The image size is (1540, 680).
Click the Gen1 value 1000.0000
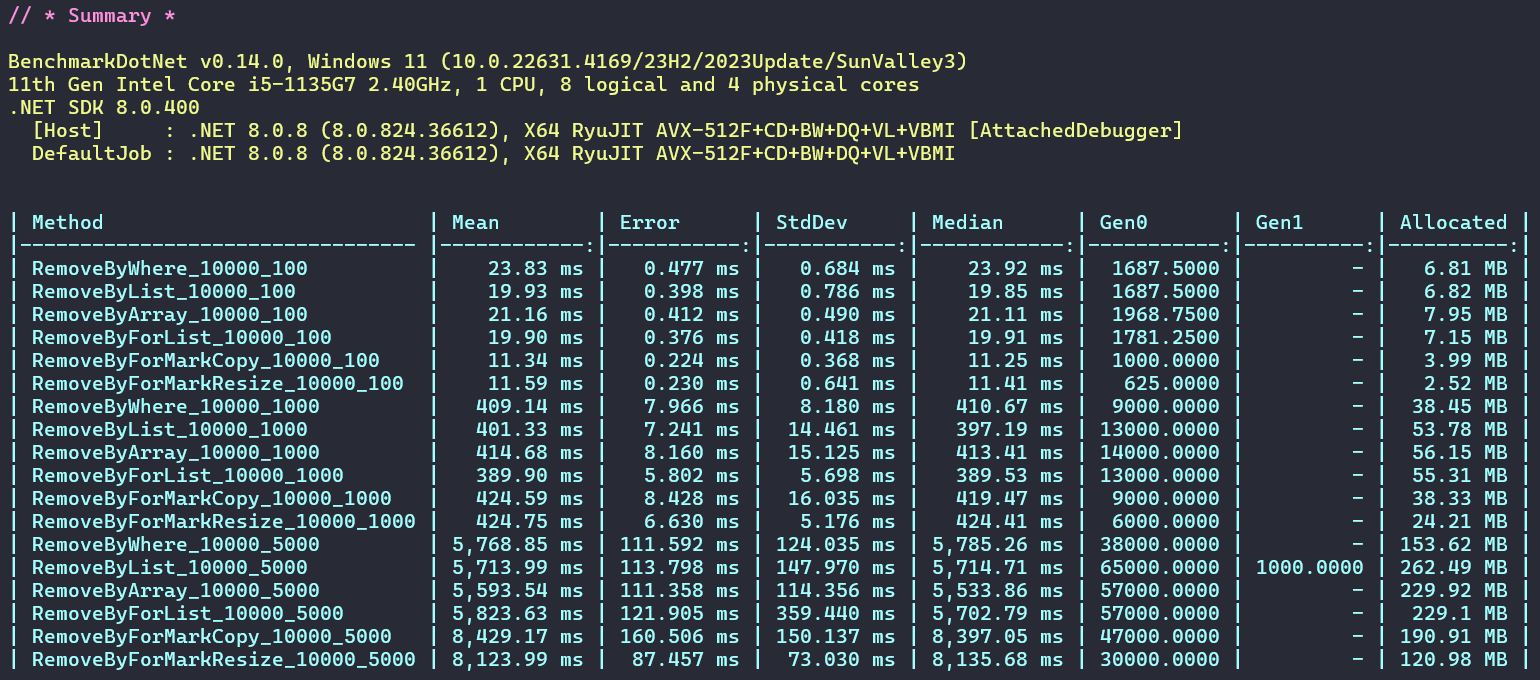(1309, 567)
